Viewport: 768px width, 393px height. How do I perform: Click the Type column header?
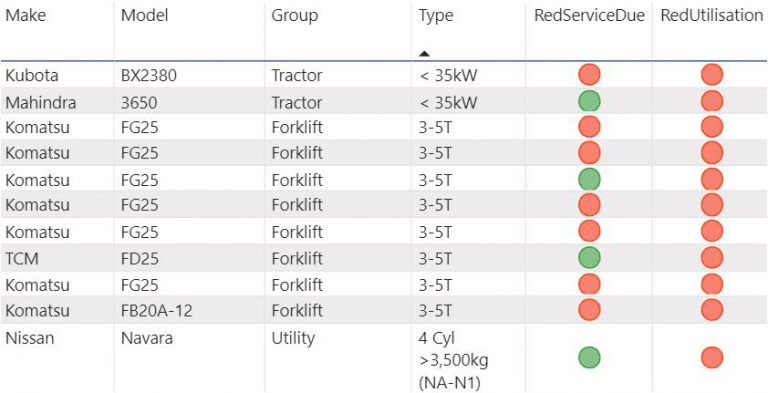436,16
